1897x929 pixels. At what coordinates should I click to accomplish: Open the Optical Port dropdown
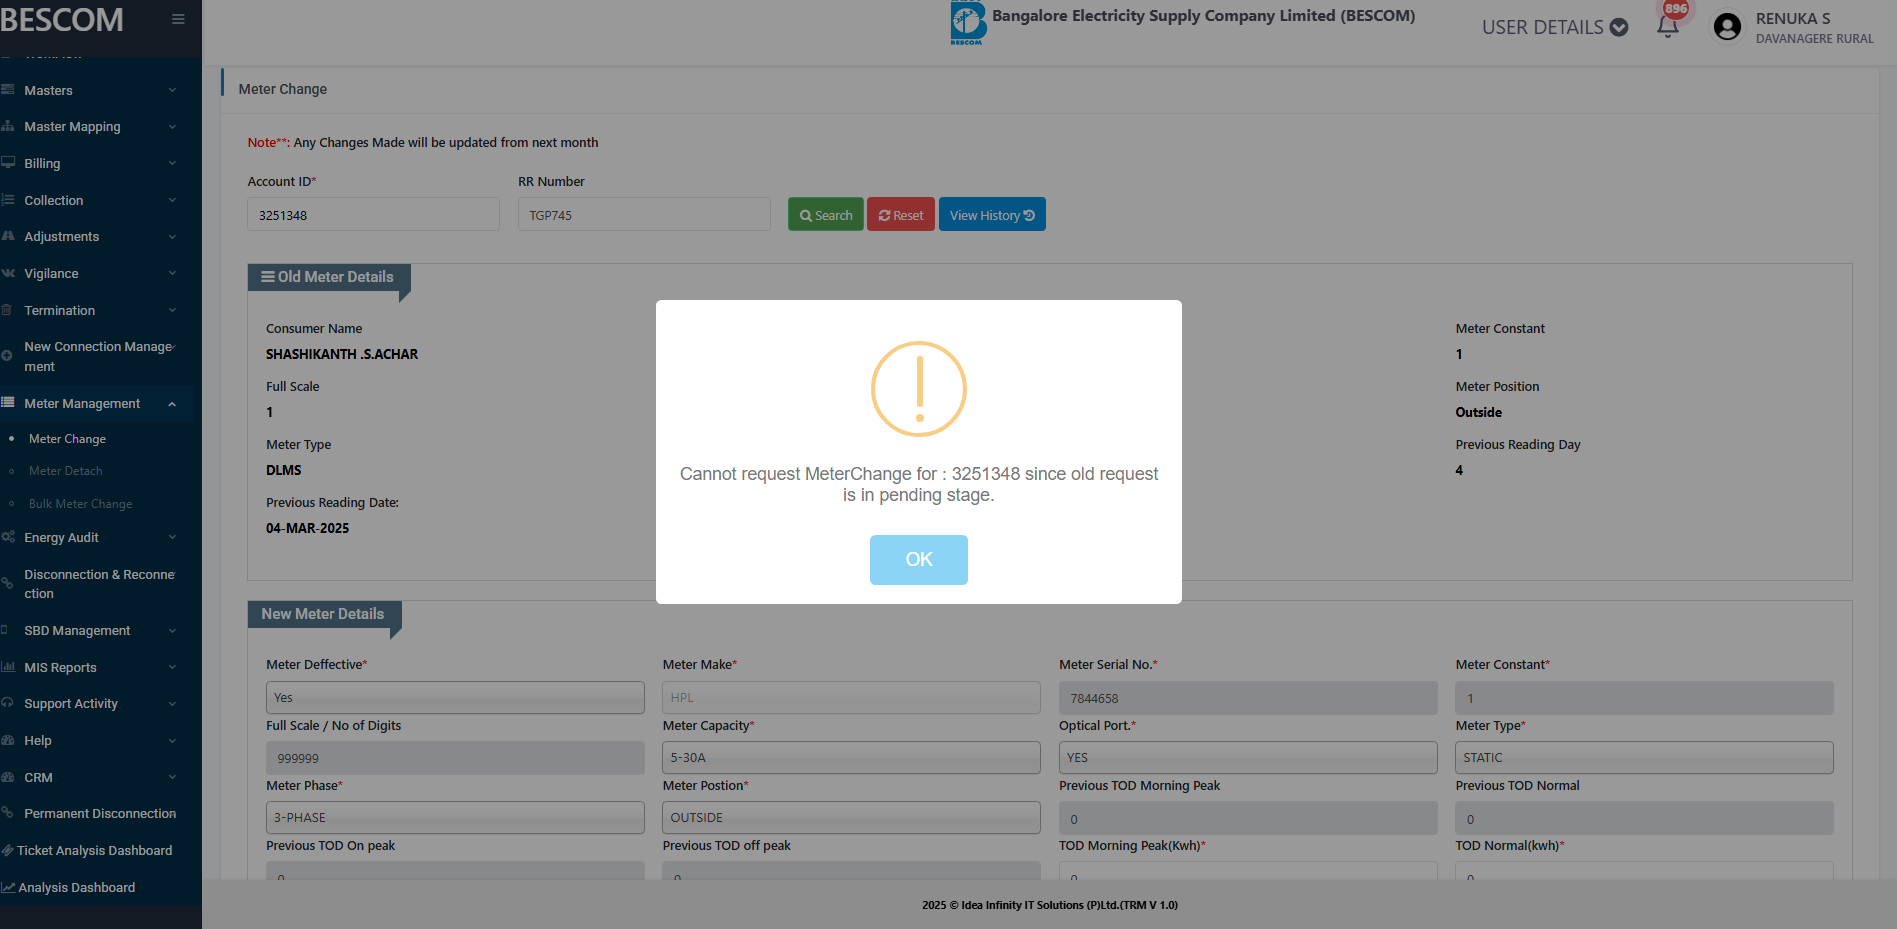pyautogui.click(x=1248, y=758)
